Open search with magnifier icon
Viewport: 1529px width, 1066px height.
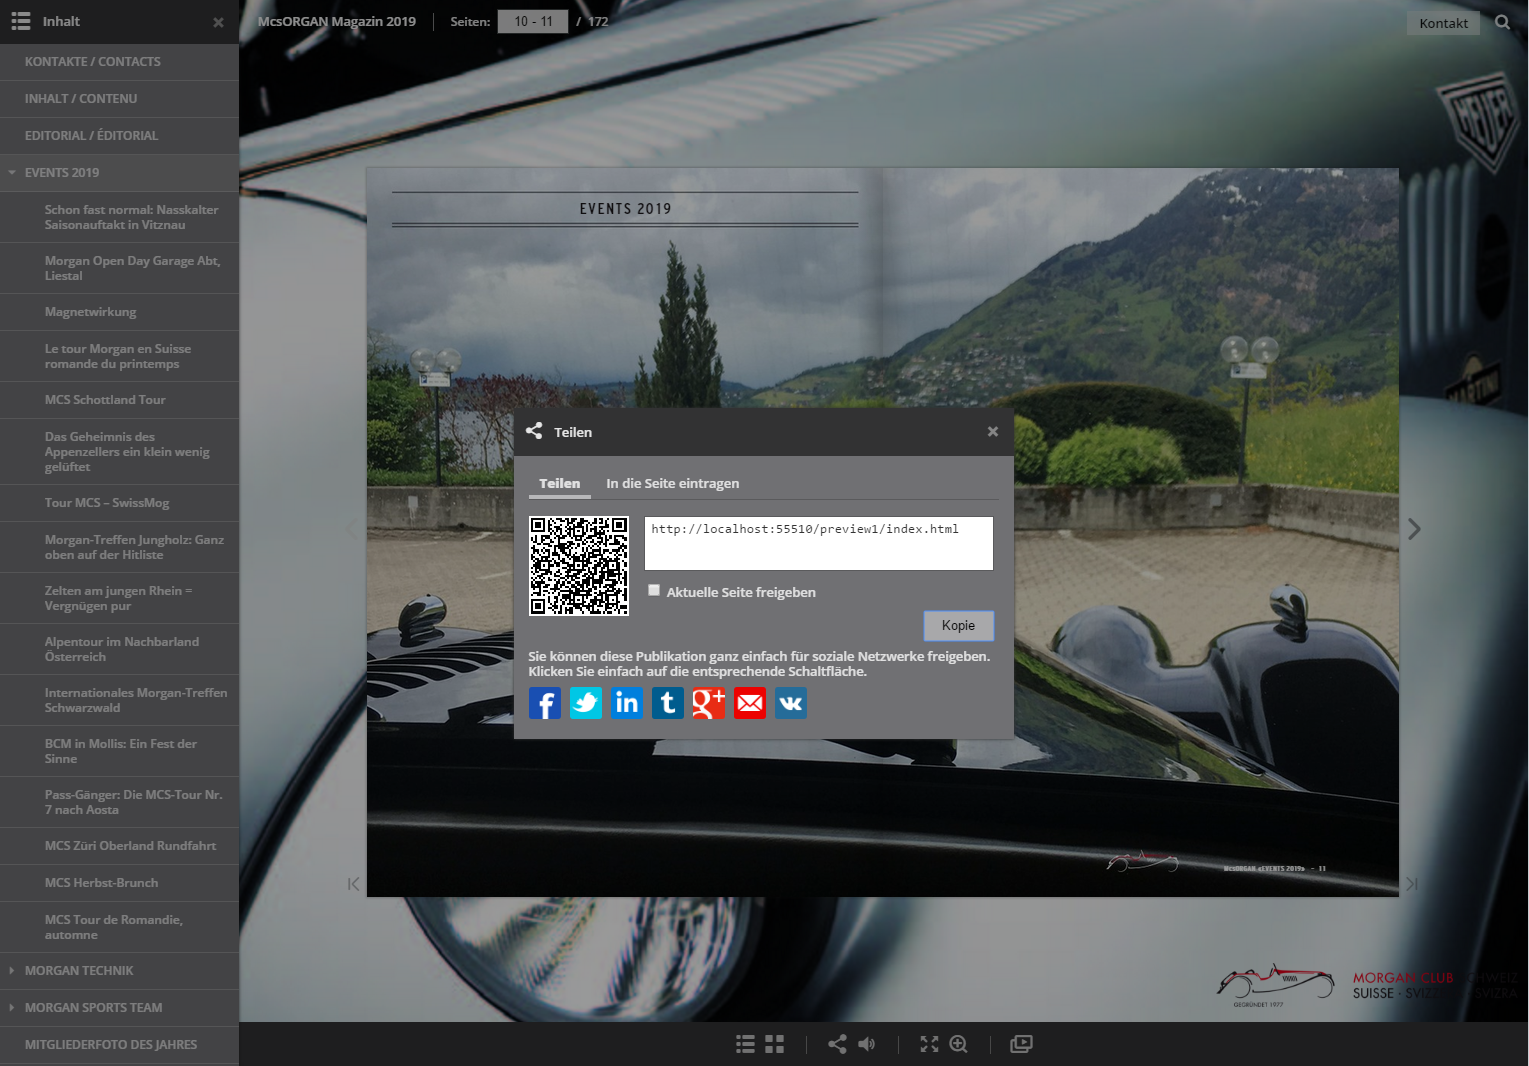[x=1502, y=22]
